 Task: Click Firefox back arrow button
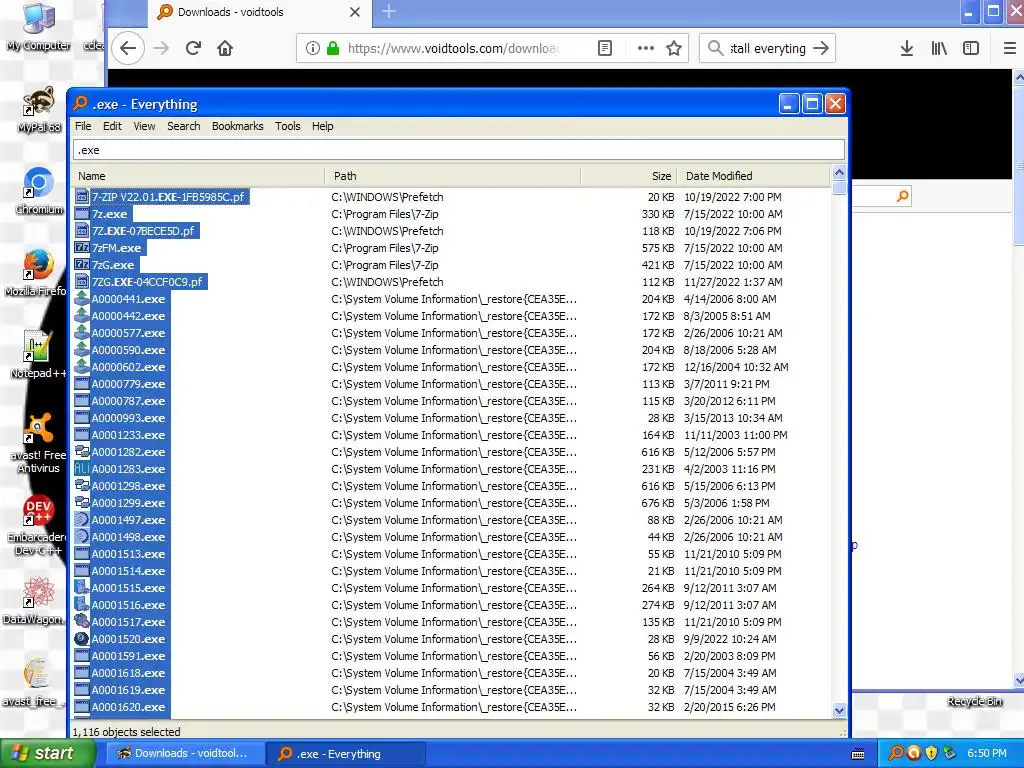point(128,48)
